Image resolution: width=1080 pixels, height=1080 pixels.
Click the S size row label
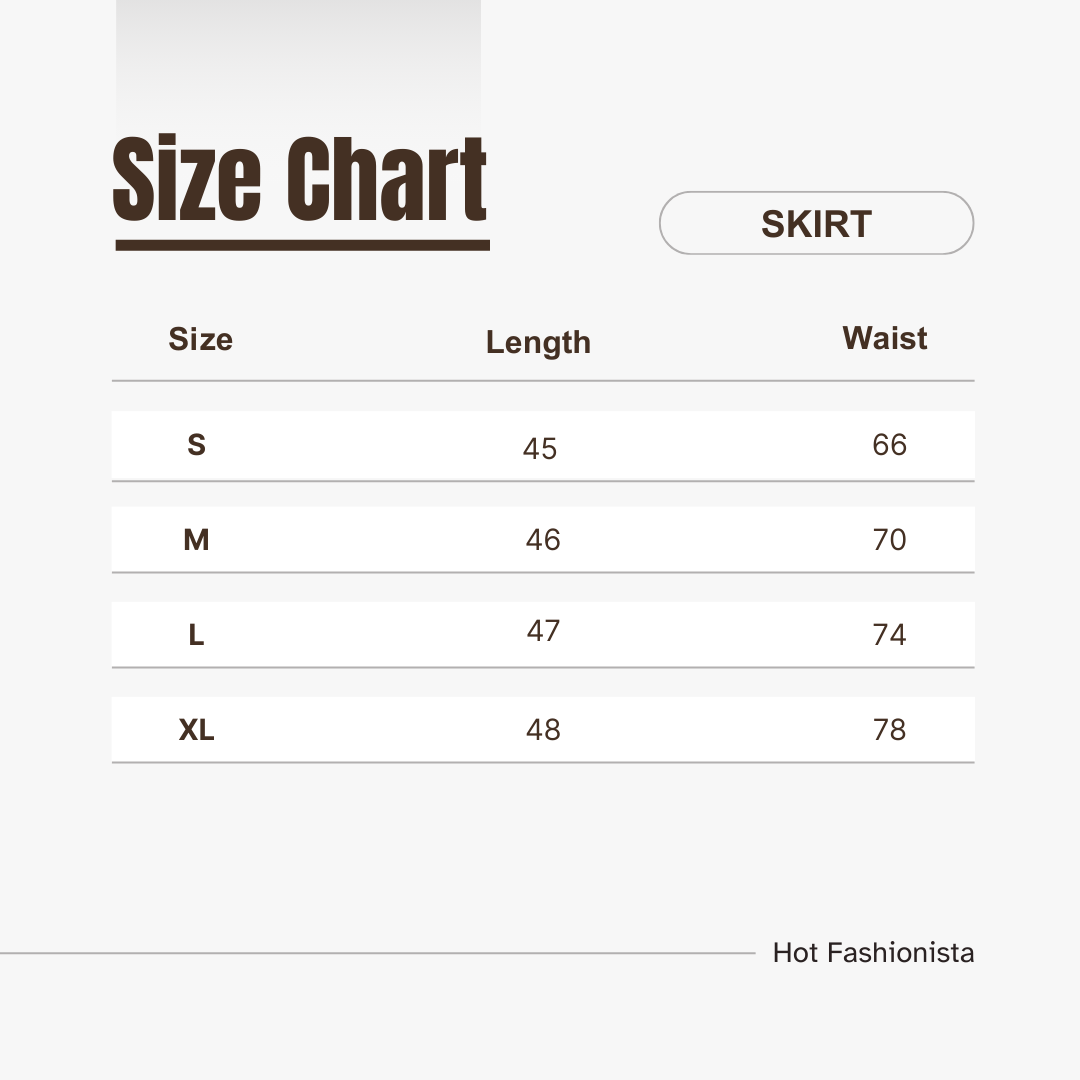[x=196, y=445]
